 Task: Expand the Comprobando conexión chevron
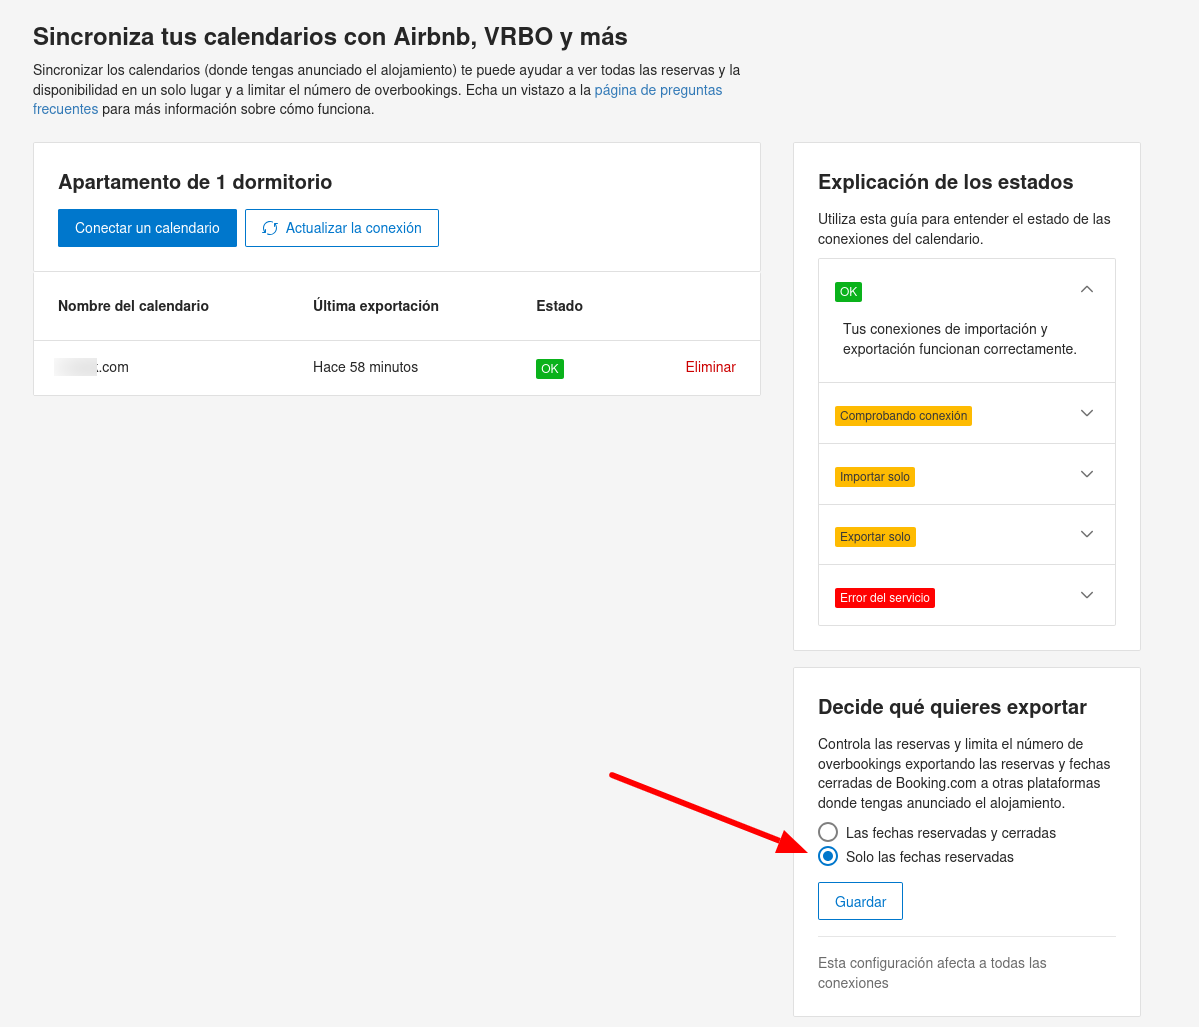[1087, 413]
